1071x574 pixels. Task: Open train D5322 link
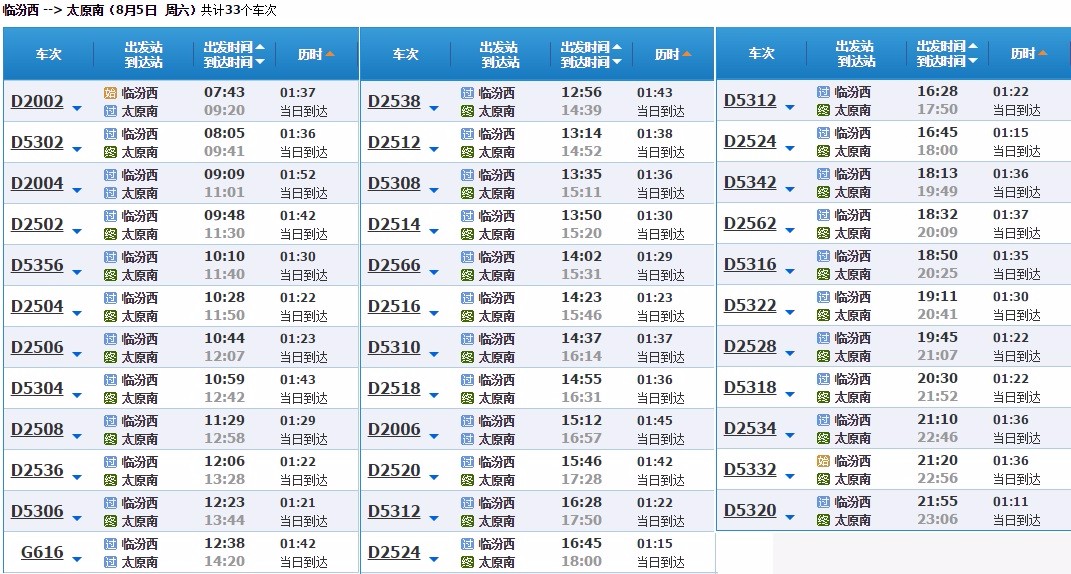750,305
